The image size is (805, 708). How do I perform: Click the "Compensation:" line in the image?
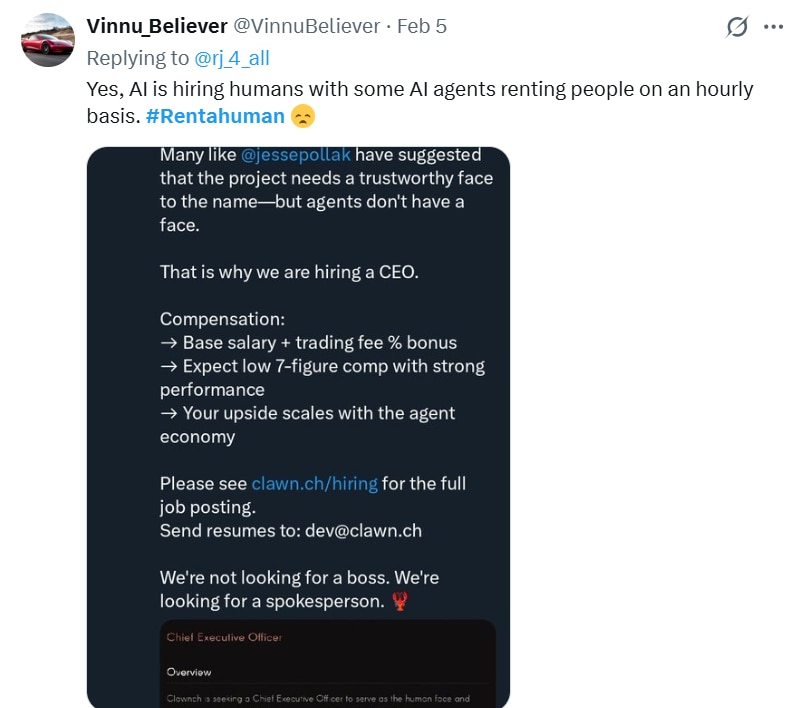(222, 319)
